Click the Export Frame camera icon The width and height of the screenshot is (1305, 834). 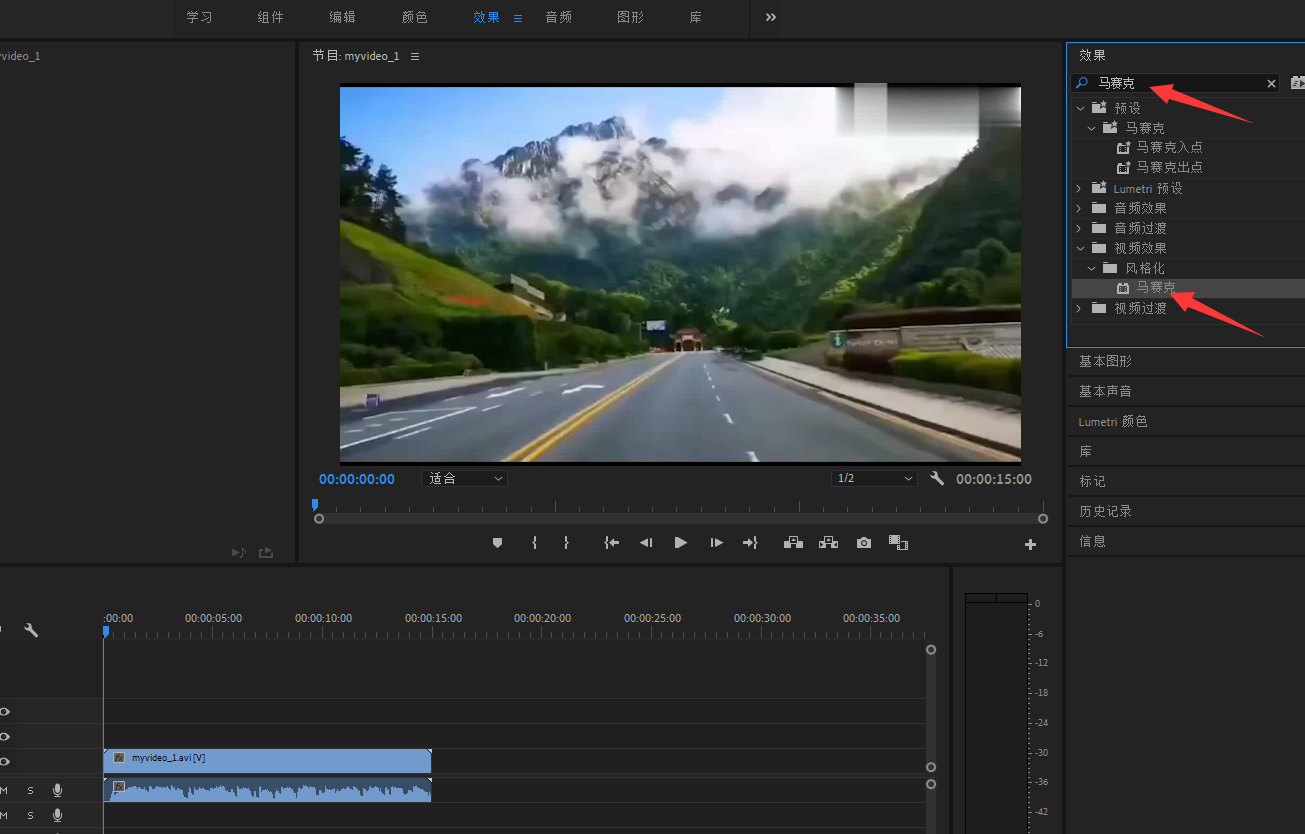coord(863,543)
